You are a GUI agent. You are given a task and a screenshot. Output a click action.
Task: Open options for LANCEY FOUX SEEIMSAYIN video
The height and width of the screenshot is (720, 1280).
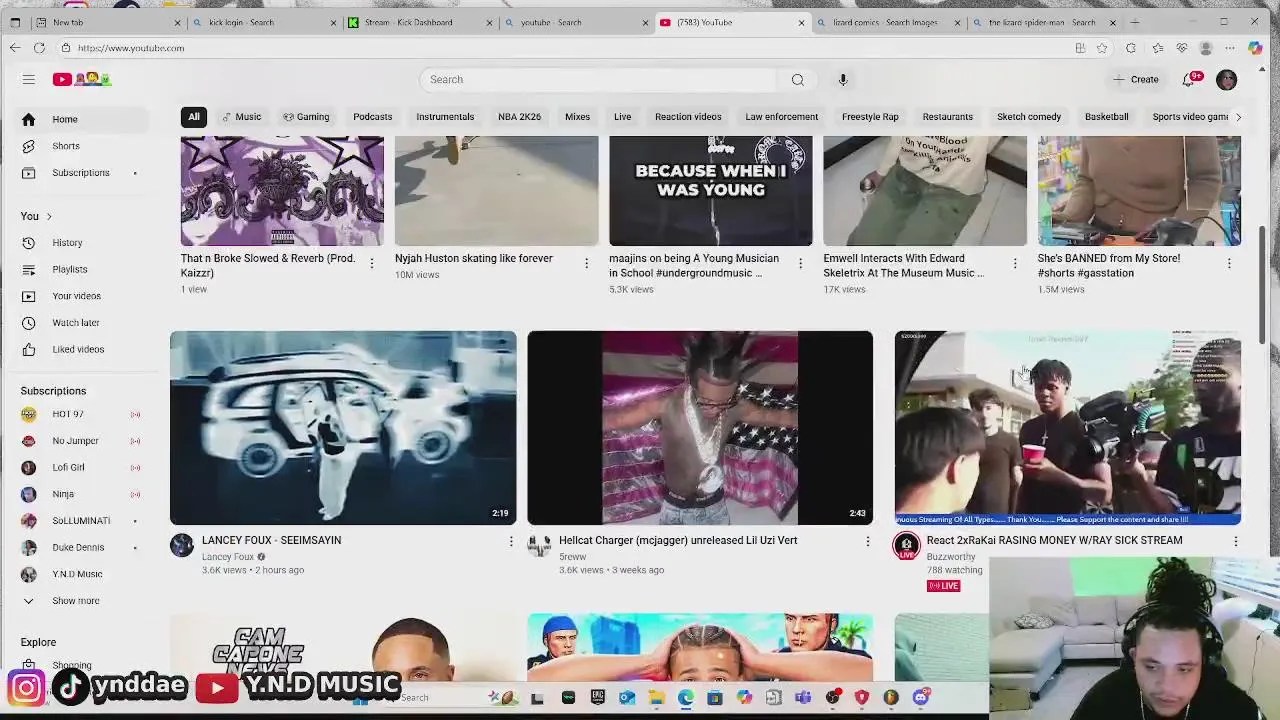pyautogui.click(x=510, y=541)
